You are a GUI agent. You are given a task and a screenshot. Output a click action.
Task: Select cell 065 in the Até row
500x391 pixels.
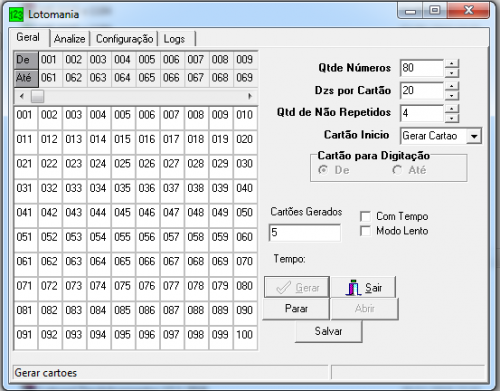[148, 78]
